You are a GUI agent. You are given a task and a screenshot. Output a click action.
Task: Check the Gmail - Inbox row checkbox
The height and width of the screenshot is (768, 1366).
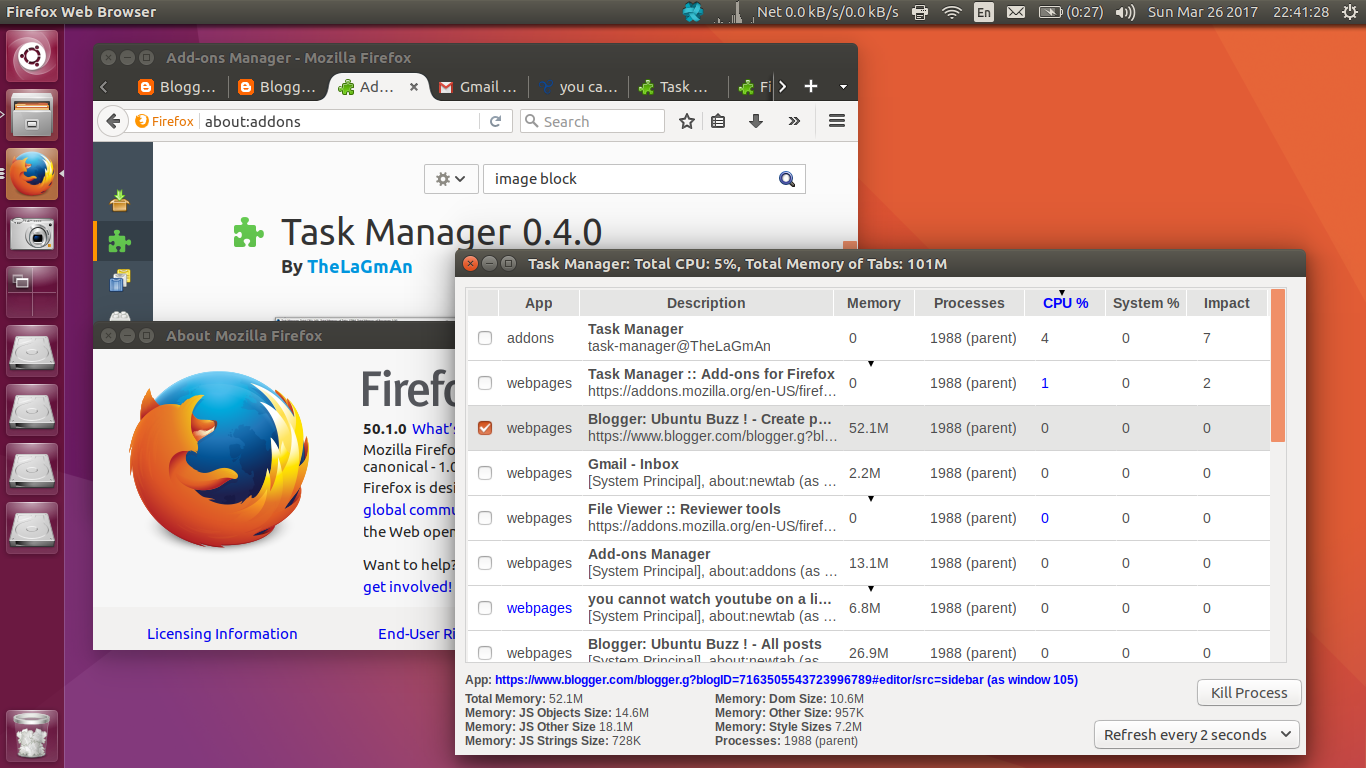pyautogui.click(x=485, y=473)
